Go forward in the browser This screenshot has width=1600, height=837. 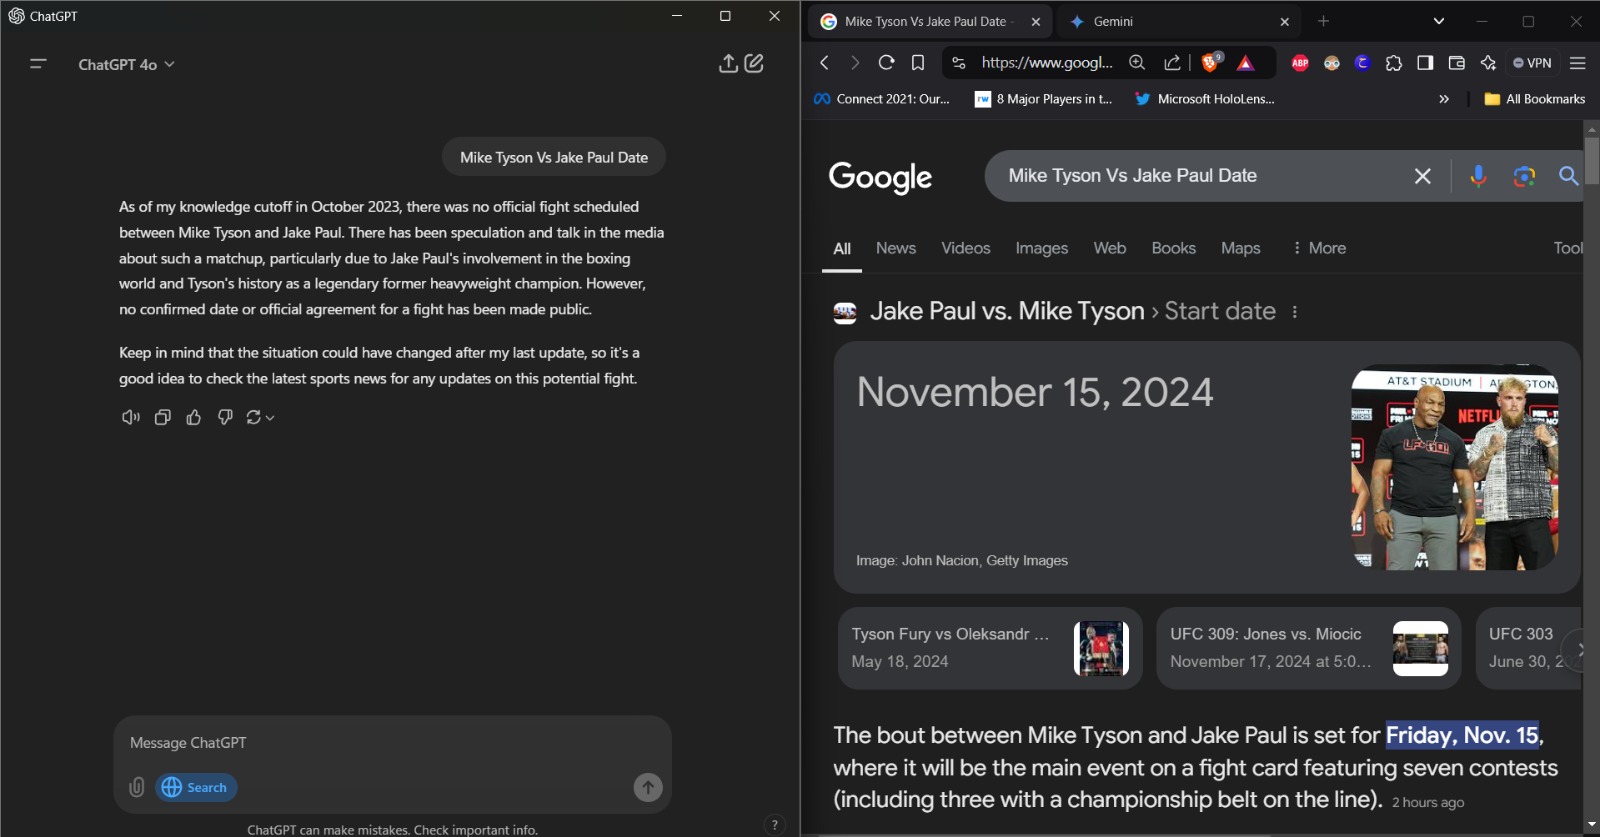coord(855,62)
